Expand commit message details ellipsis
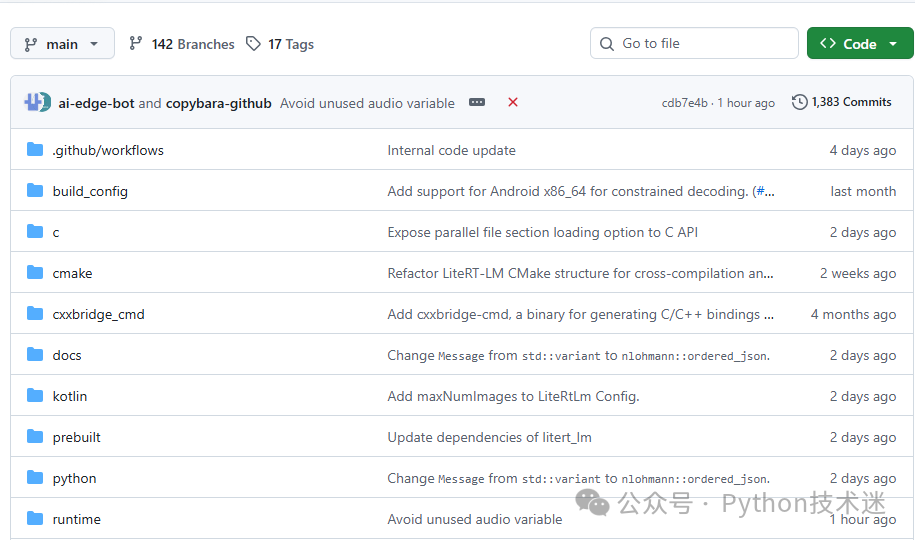The image size is (915, 540). (x=477, y=102)
